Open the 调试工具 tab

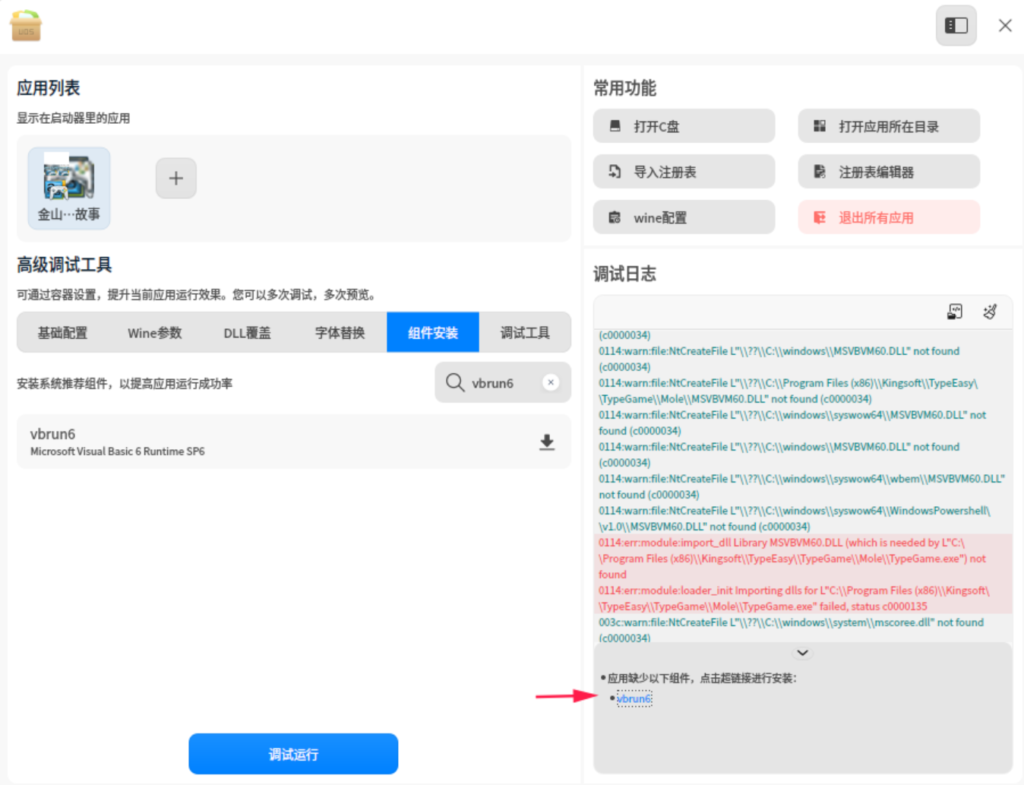tap(525, 333)
